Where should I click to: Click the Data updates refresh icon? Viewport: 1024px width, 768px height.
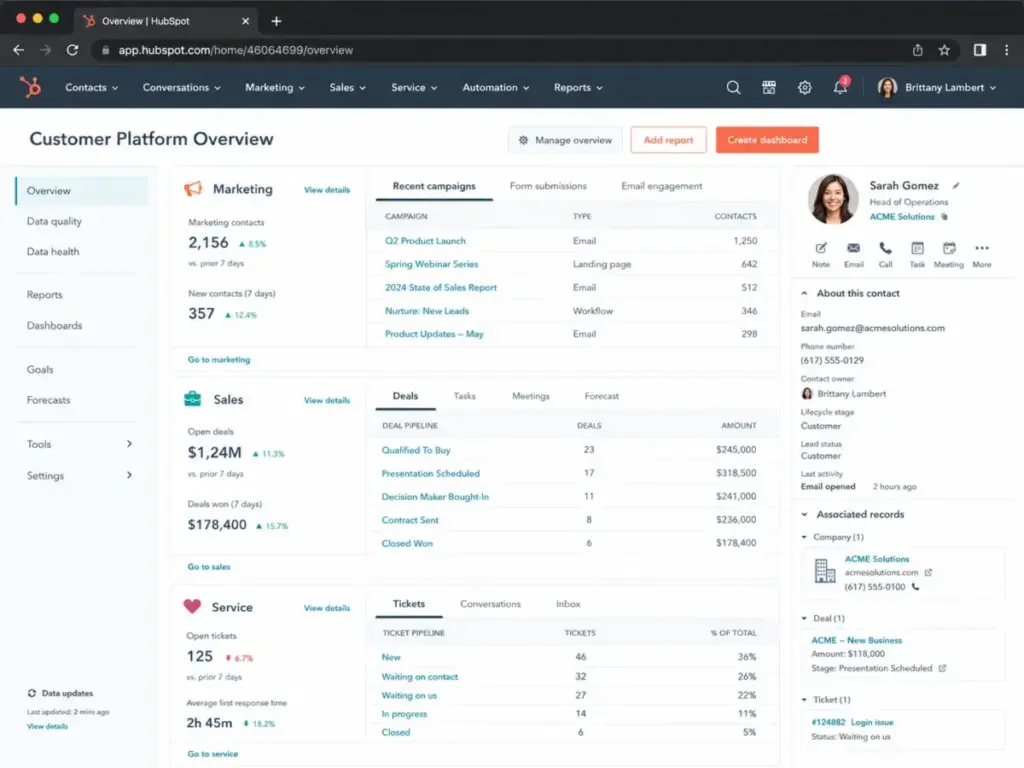(31, 693)
